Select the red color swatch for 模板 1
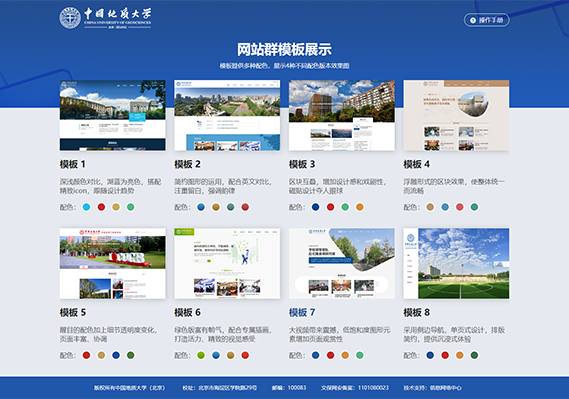Image resolution: width=569 pixels, height=399 pixels. [101, 207]
